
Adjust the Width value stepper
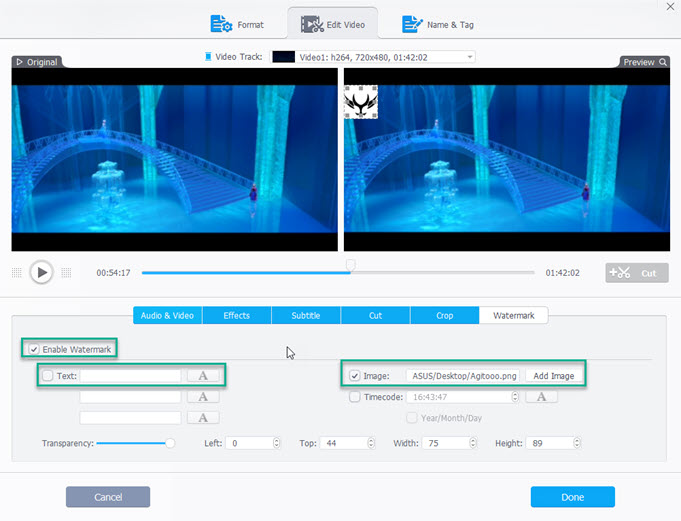coord(473,443)
